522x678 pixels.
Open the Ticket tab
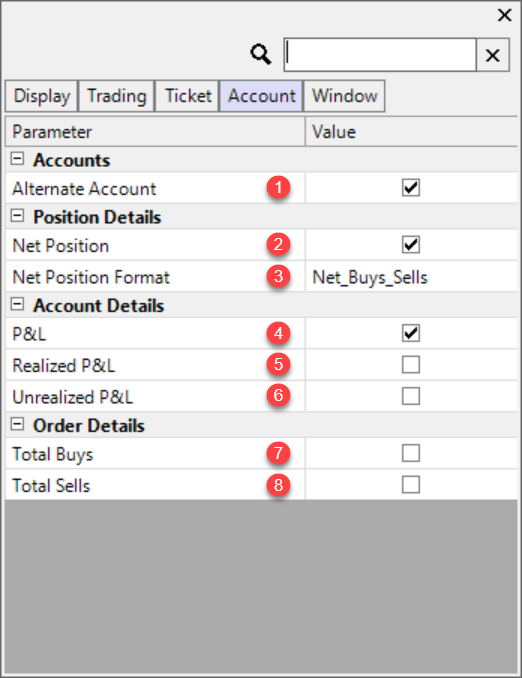coord(187,96)
